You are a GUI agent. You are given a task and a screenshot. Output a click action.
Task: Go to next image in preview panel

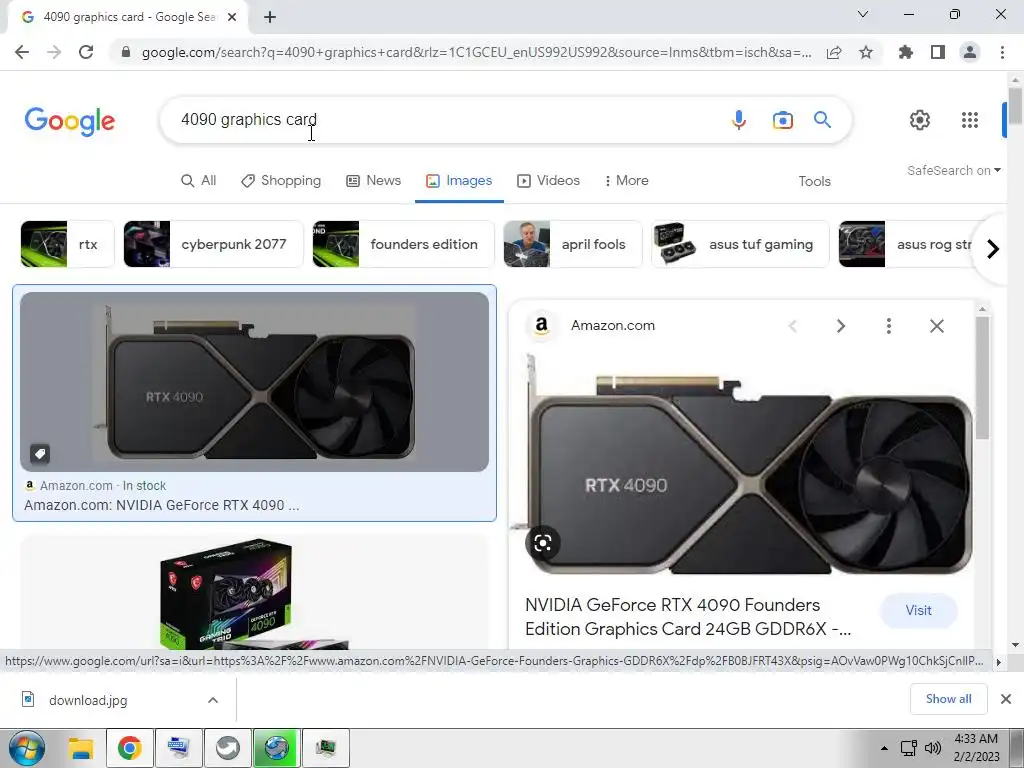point(840,326)
